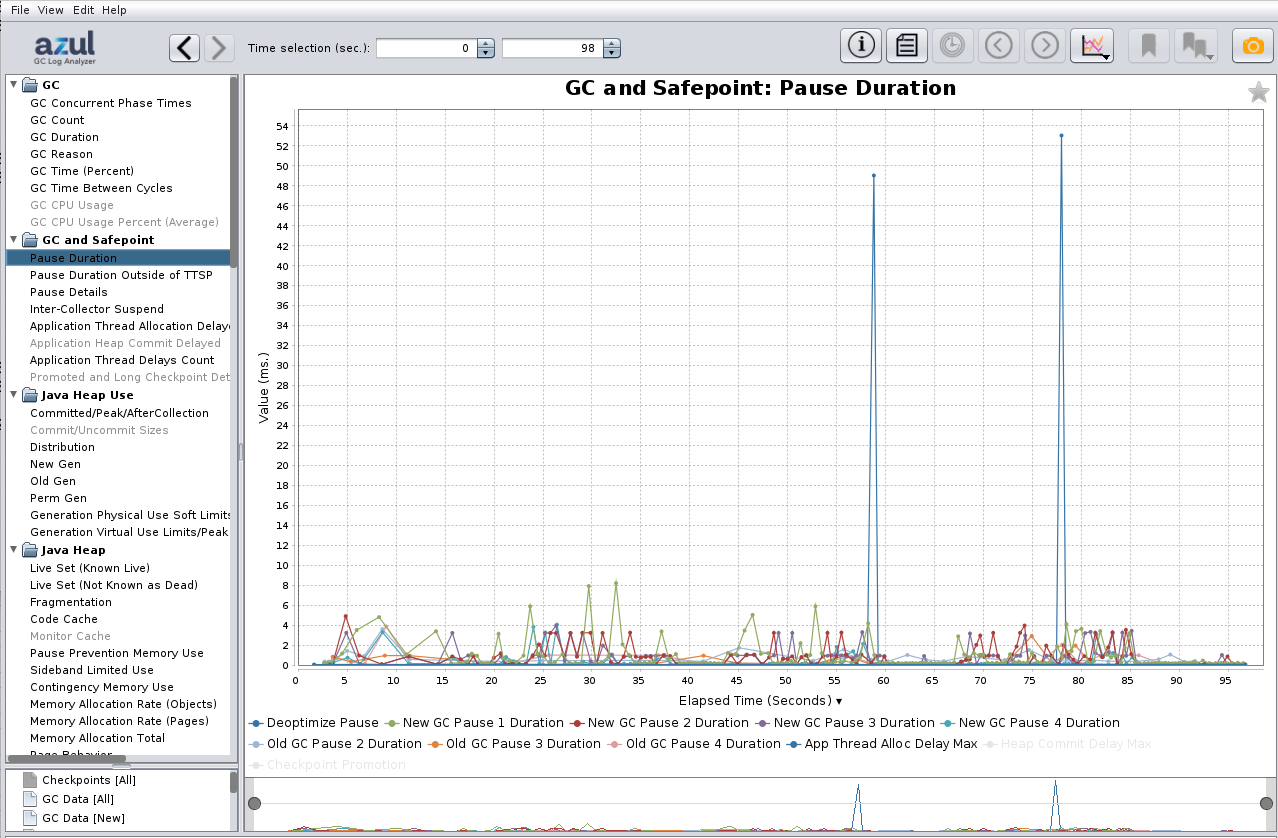Go back with the left chevron button

pos(184,48)
